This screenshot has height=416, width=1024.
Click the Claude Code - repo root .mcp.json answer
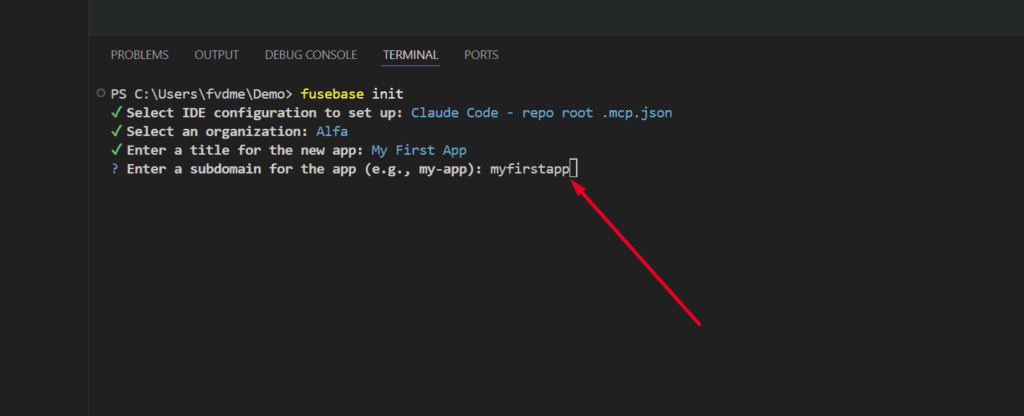(541, 112)
